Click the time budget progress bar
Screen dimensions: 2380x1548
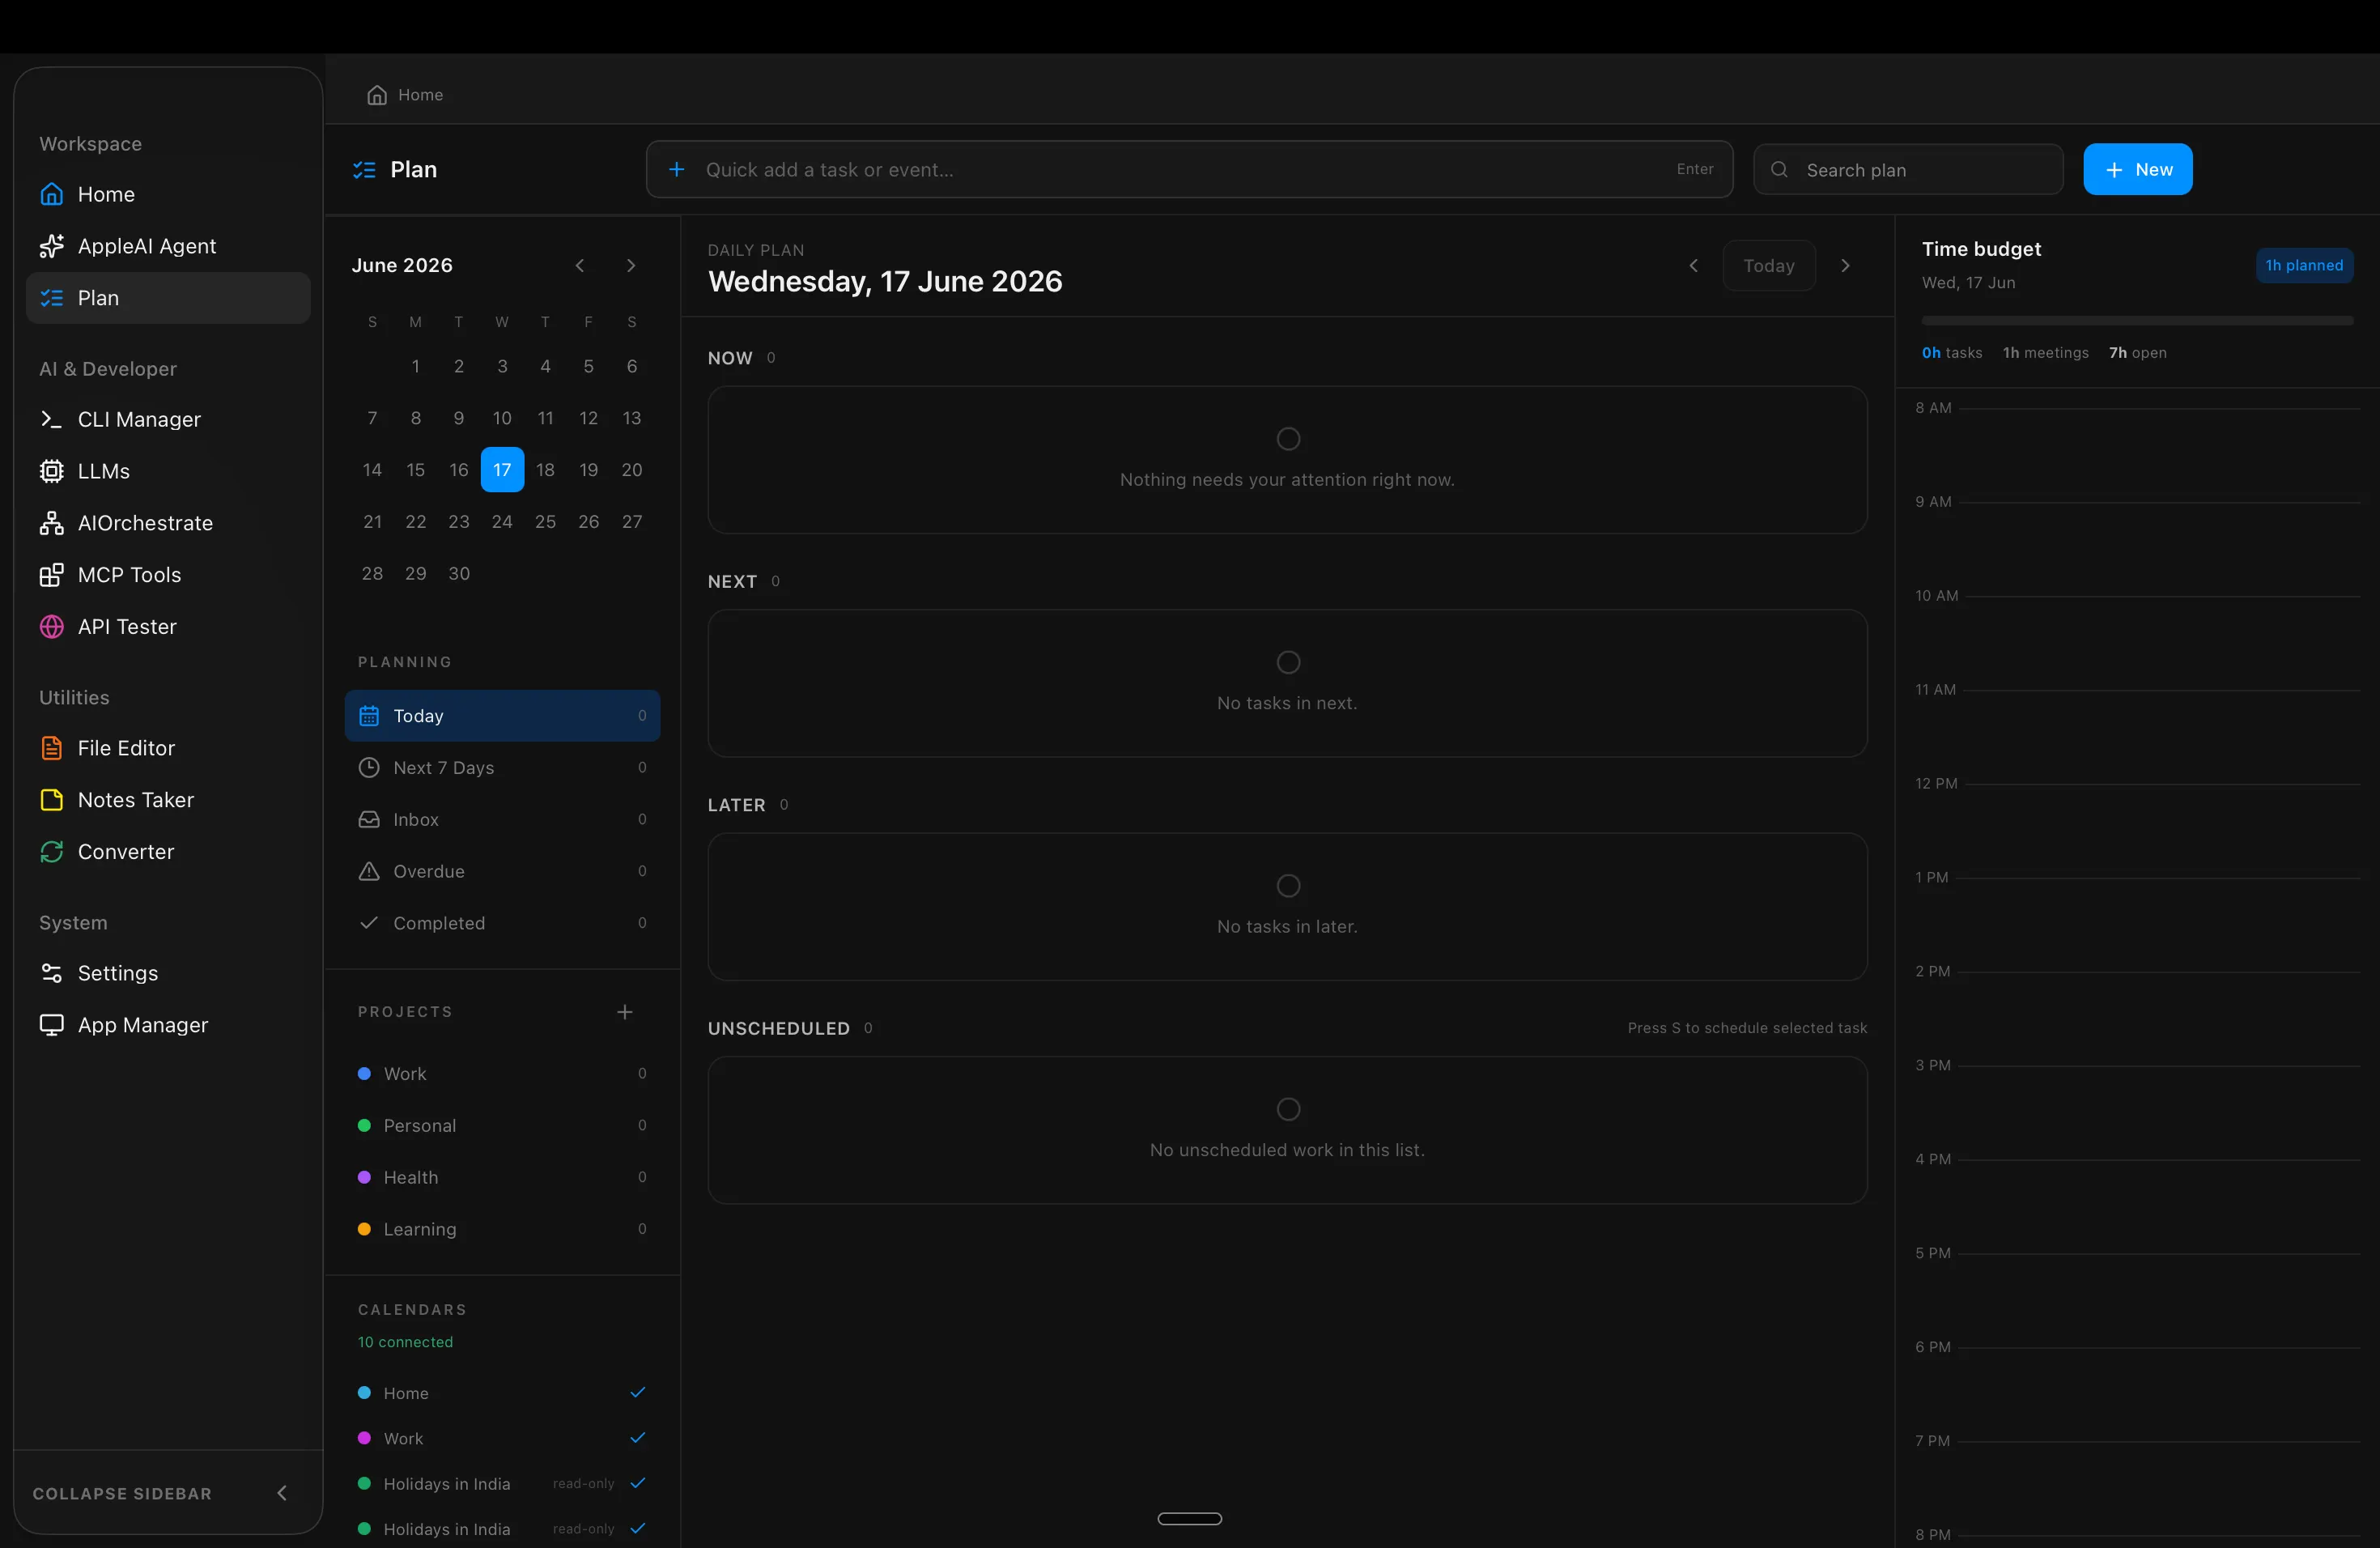pos(2137,321)
